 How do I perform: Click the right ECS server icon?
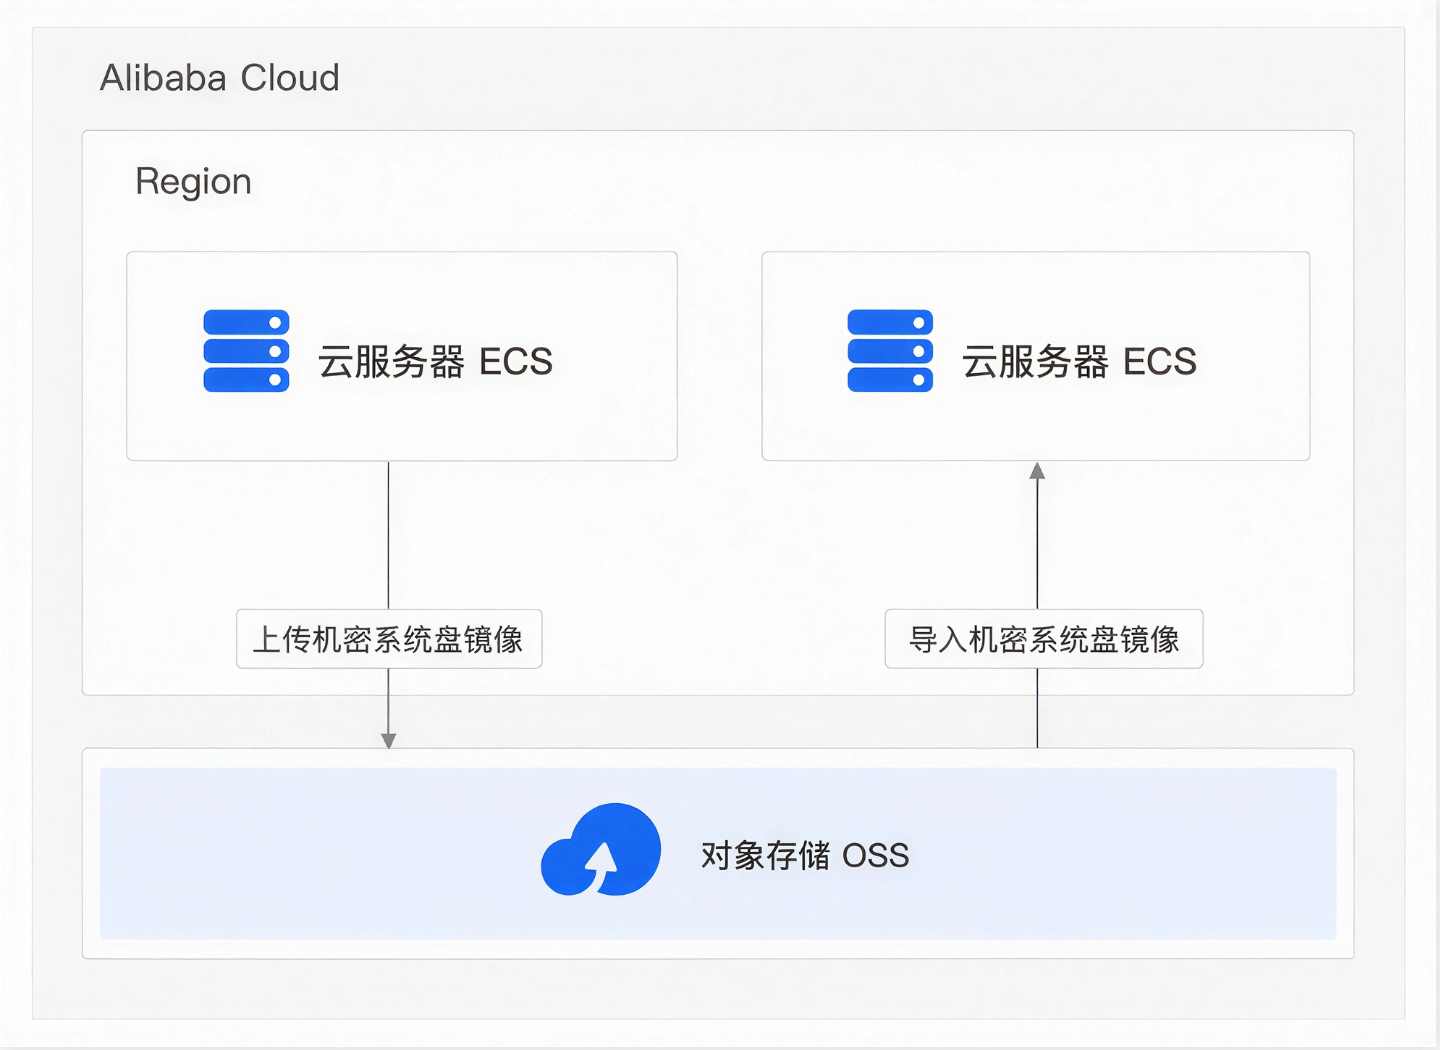pos(890,351)
